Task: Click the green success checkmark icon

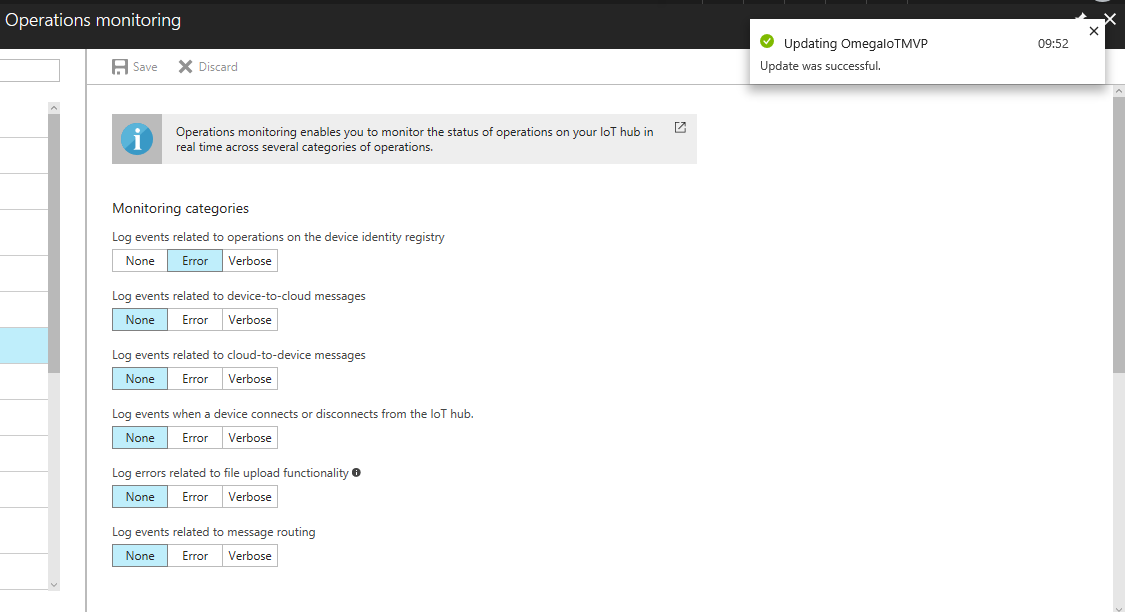Action: click(767, 42)
